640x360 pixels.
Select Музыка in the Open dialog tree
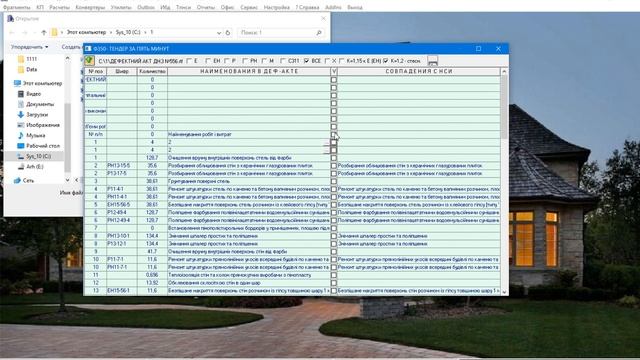click(31, 136)
